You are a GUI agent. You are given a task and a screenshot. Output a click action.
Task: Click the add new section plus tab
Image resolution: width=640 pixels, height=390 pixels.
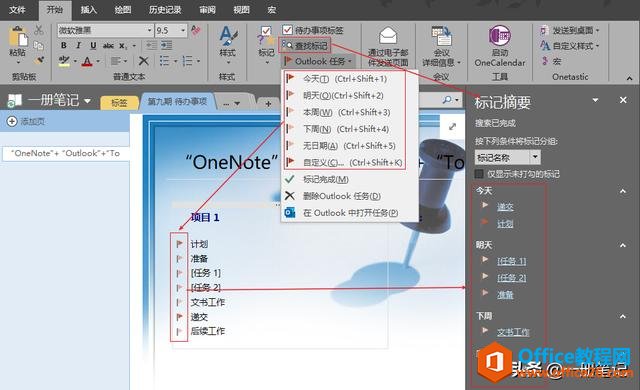[x=268, y=103]
